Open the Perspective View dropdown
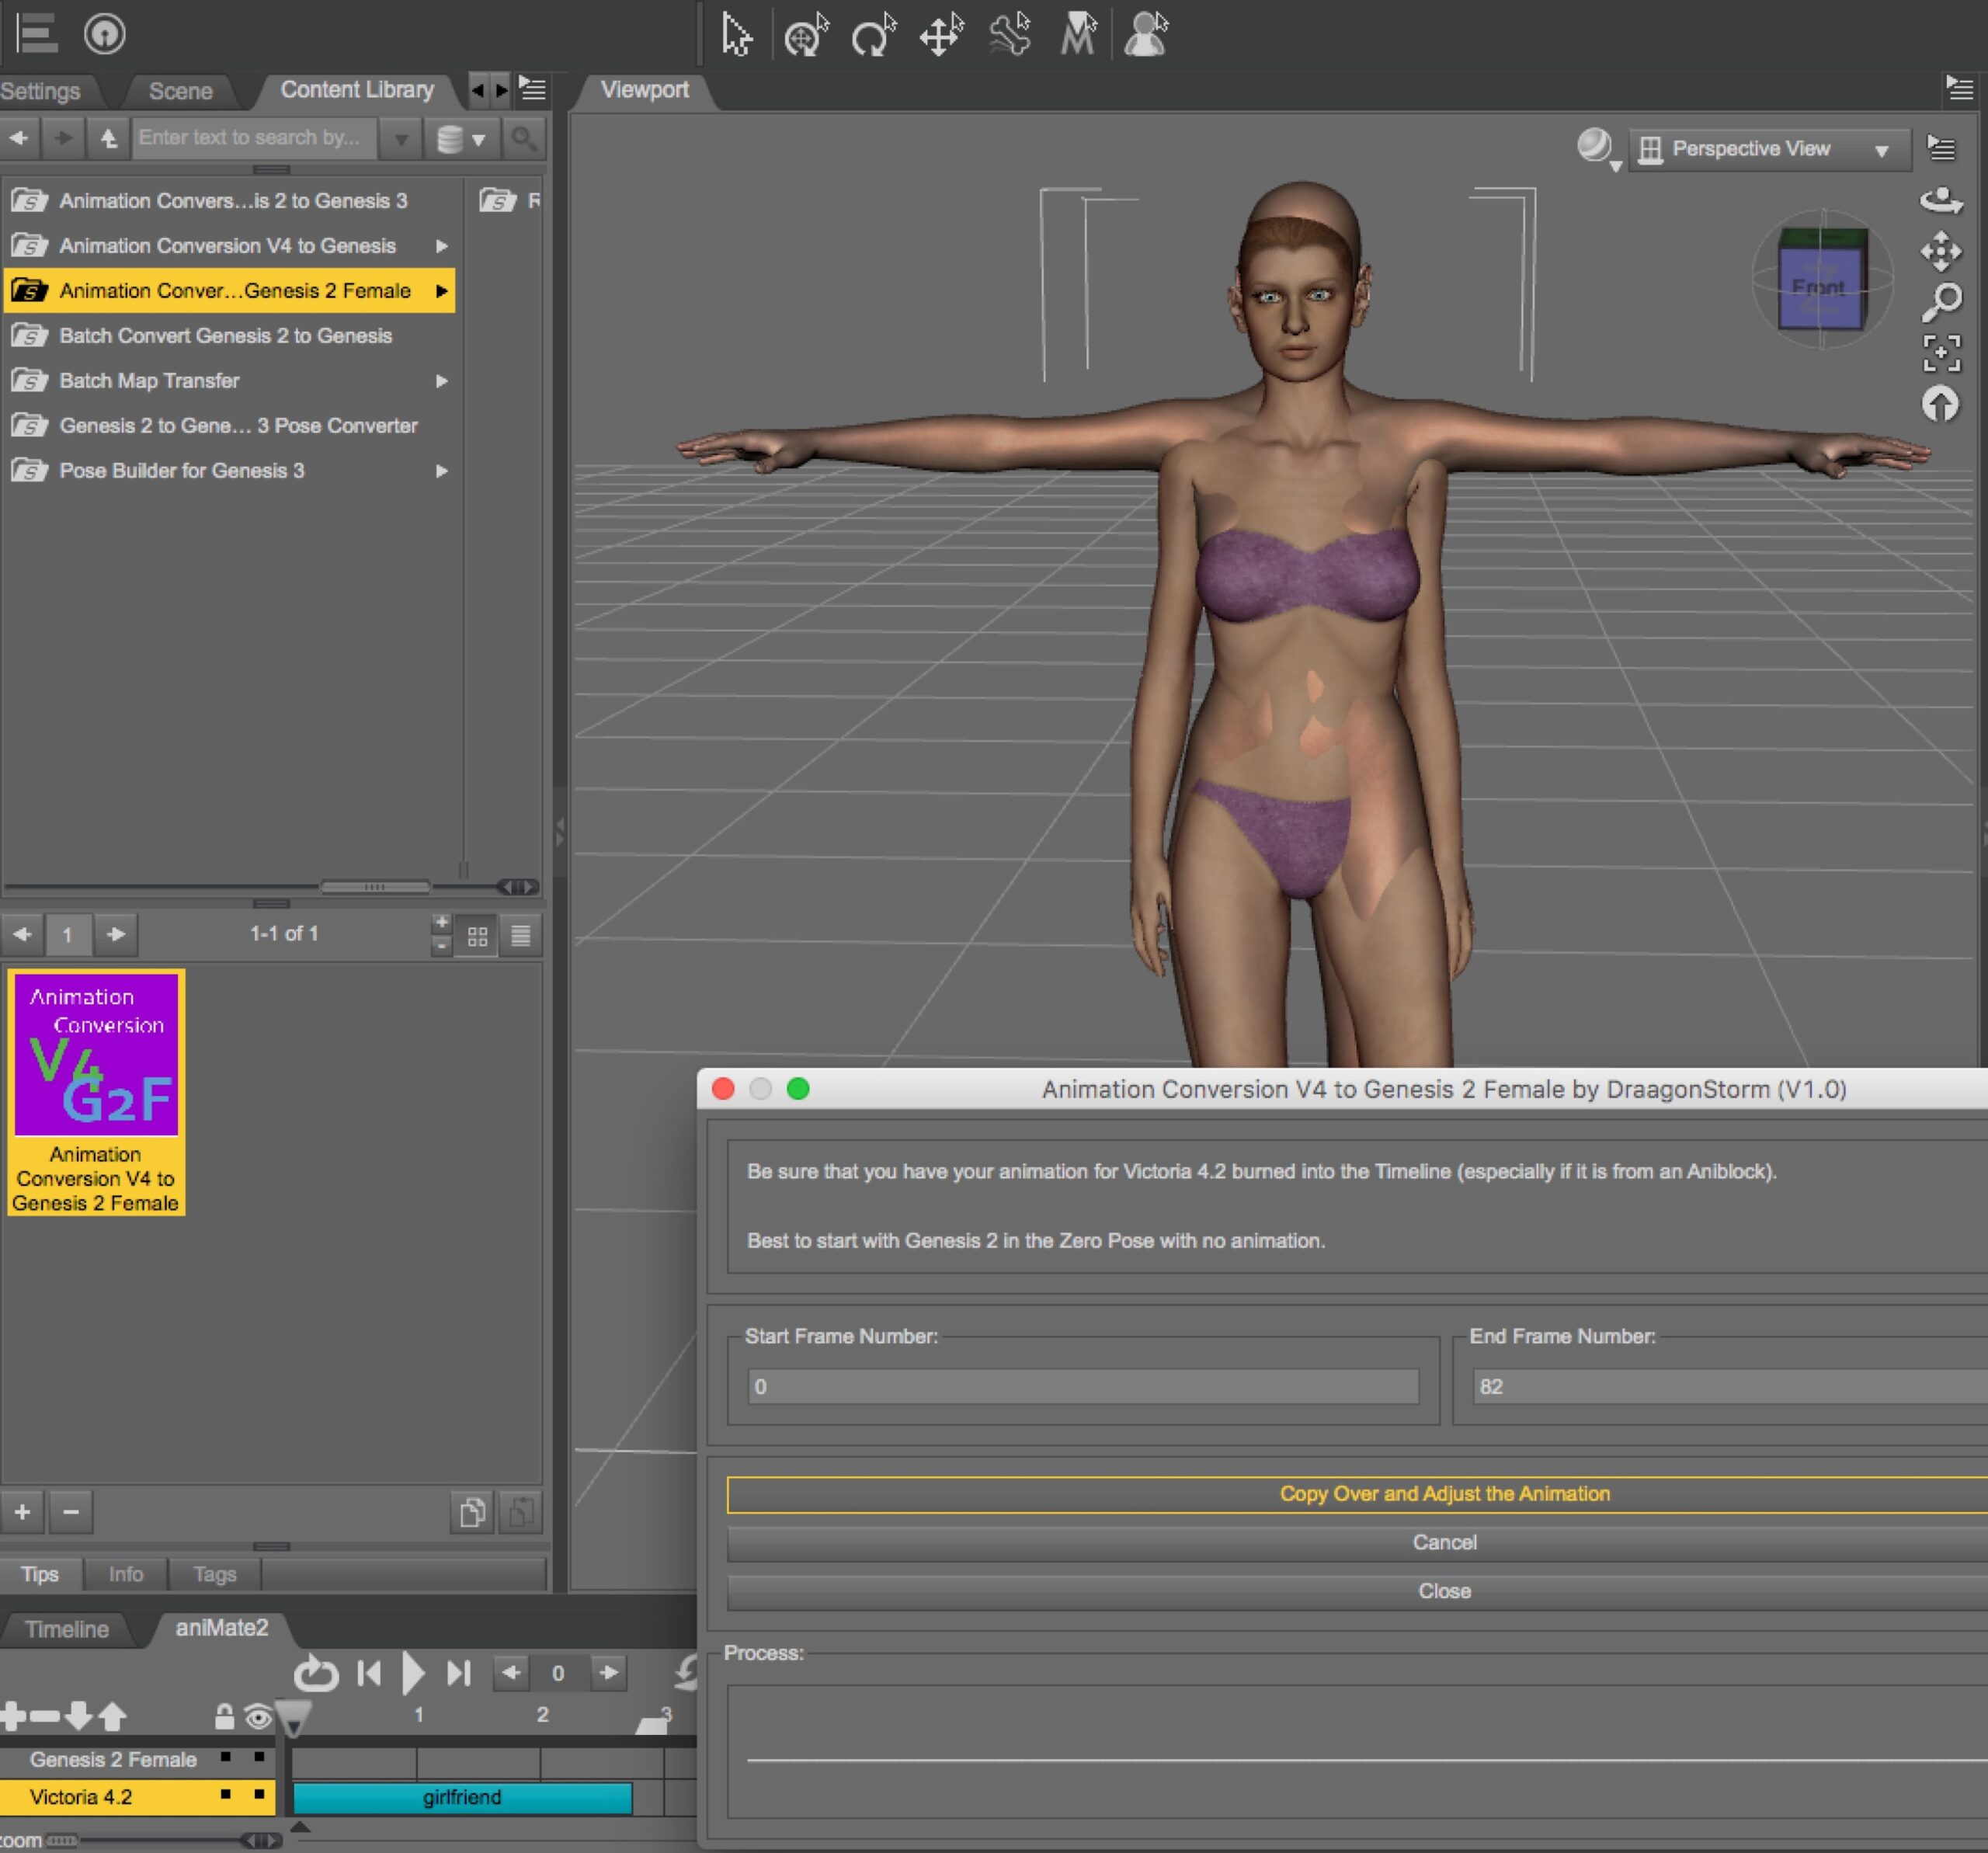 tap(1768, 150)
